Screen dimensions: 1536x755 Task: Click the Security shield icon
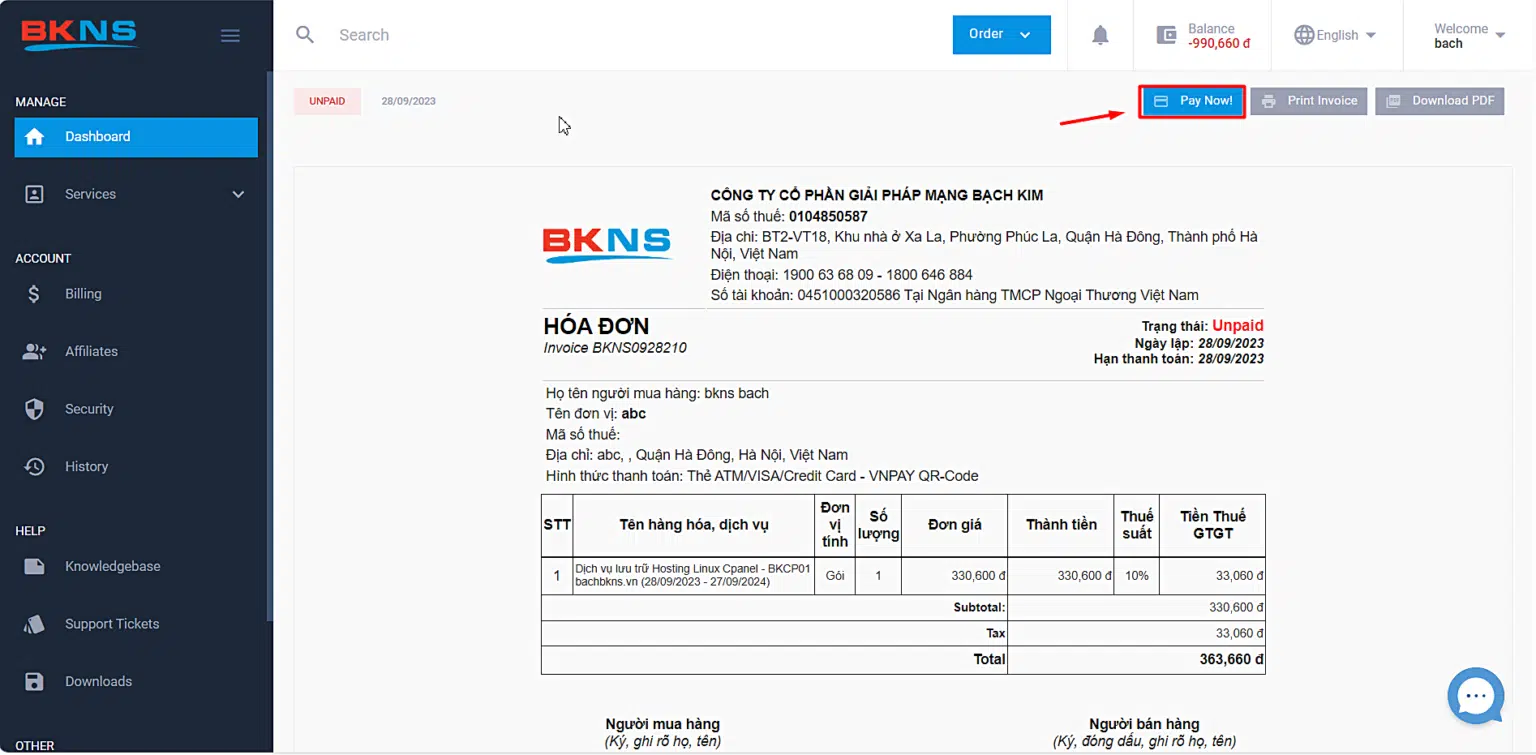pyautogui.click(x=34, y=409)
